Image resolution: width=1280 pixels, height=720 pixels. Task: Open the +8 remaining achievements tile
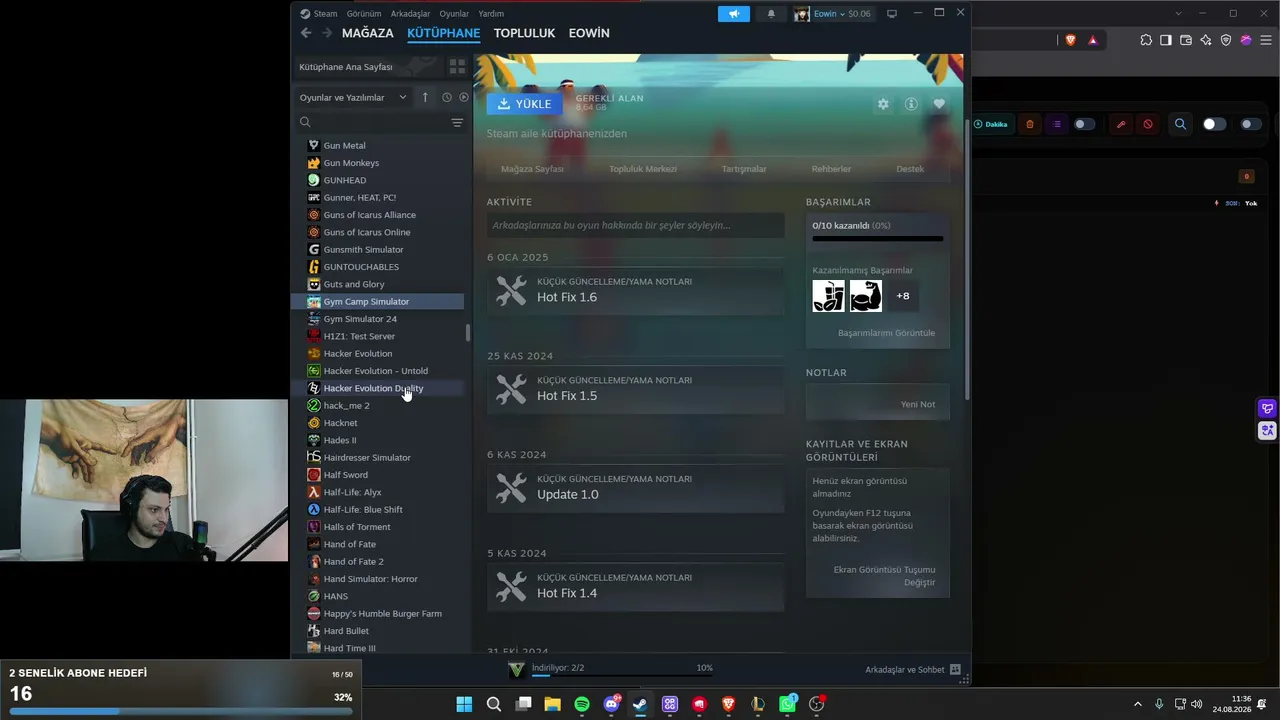click(903, 296)
